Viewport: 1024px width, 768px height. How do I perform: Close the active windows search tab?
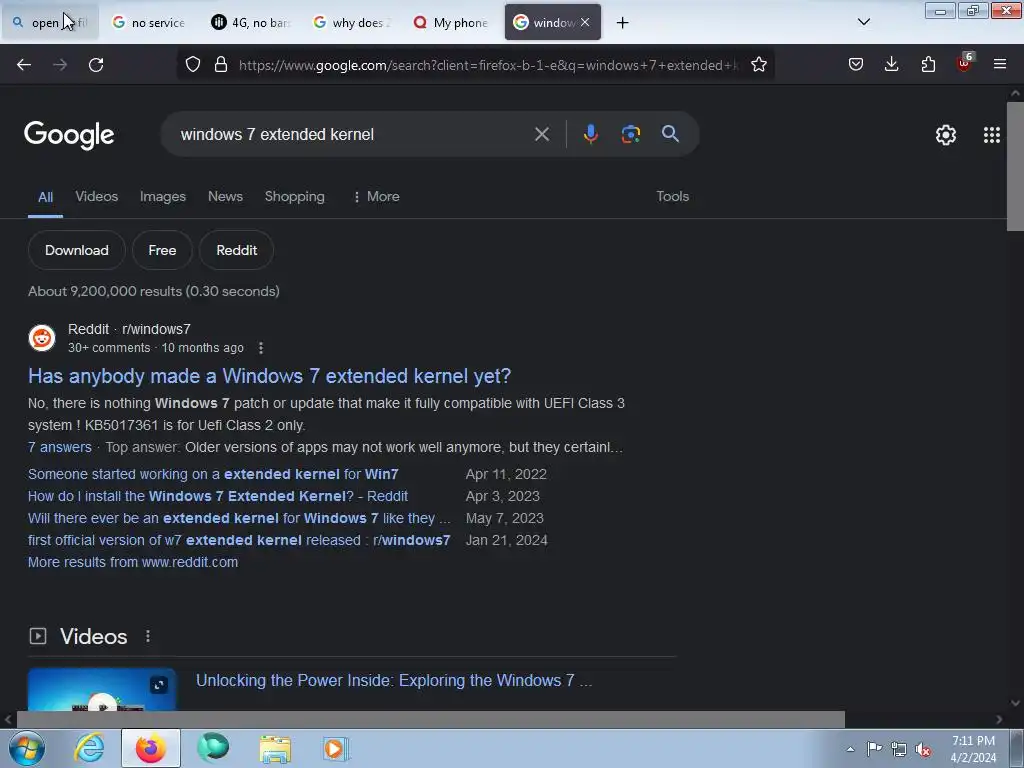[x=585, y=22]
